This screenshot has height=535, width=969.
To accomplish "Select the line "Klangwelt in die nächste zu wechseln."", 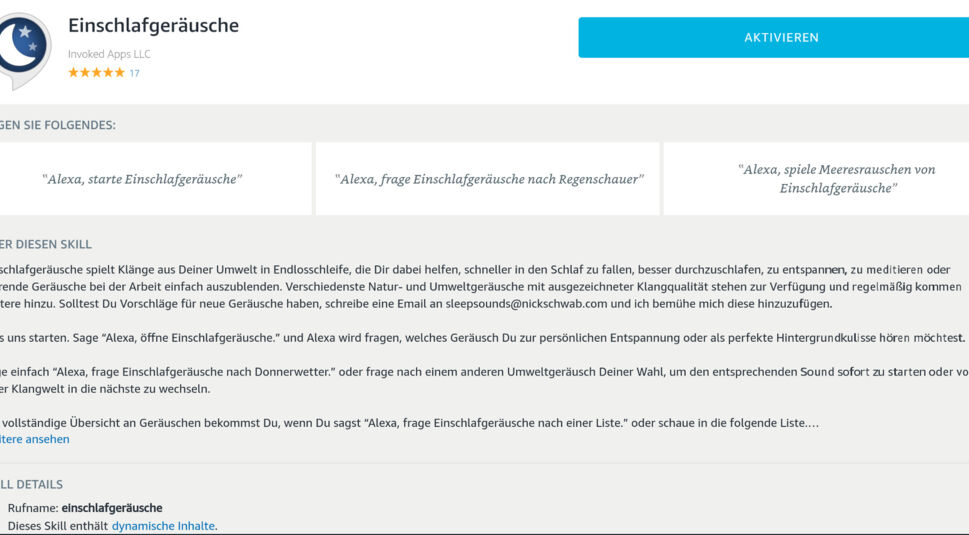I will click(111, 389).
